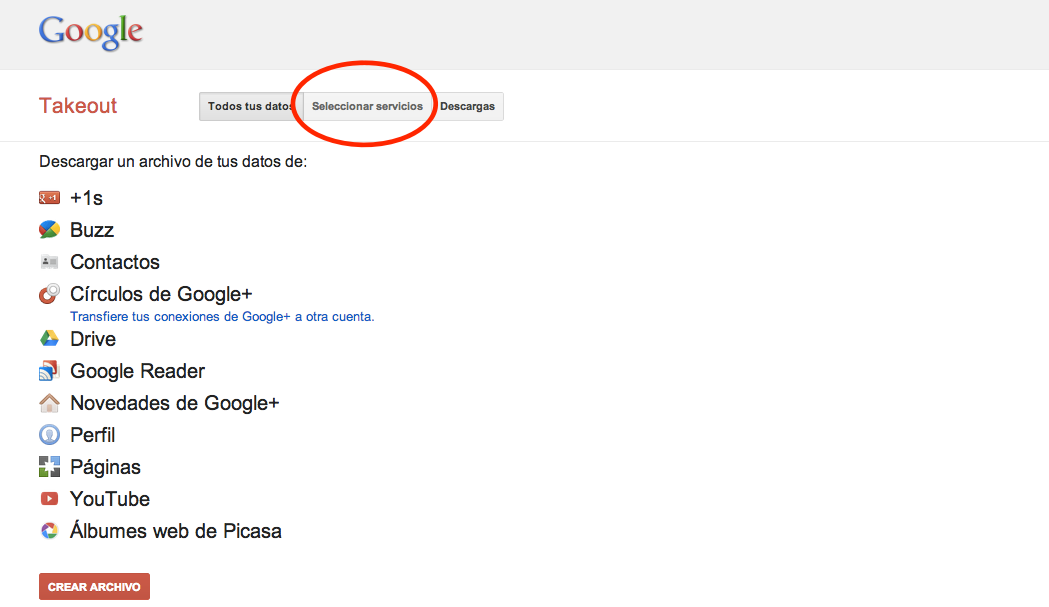Screen dimensions: 1049x607
Task: Select the +1s text label
Action: click(86, 198)
